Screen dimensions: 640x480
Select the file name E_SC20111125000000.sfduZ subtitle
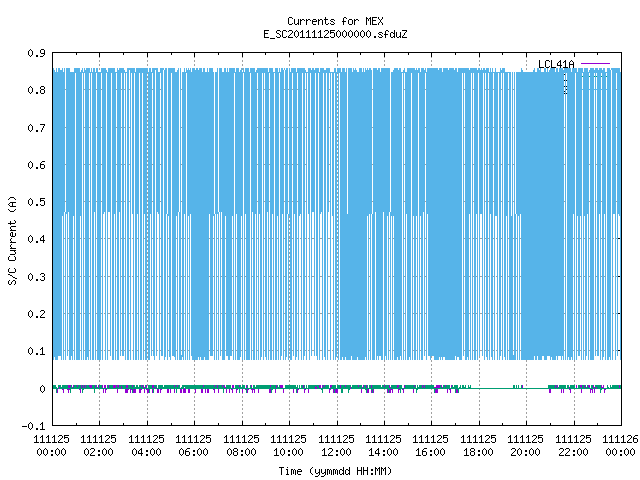pos(335,34)
